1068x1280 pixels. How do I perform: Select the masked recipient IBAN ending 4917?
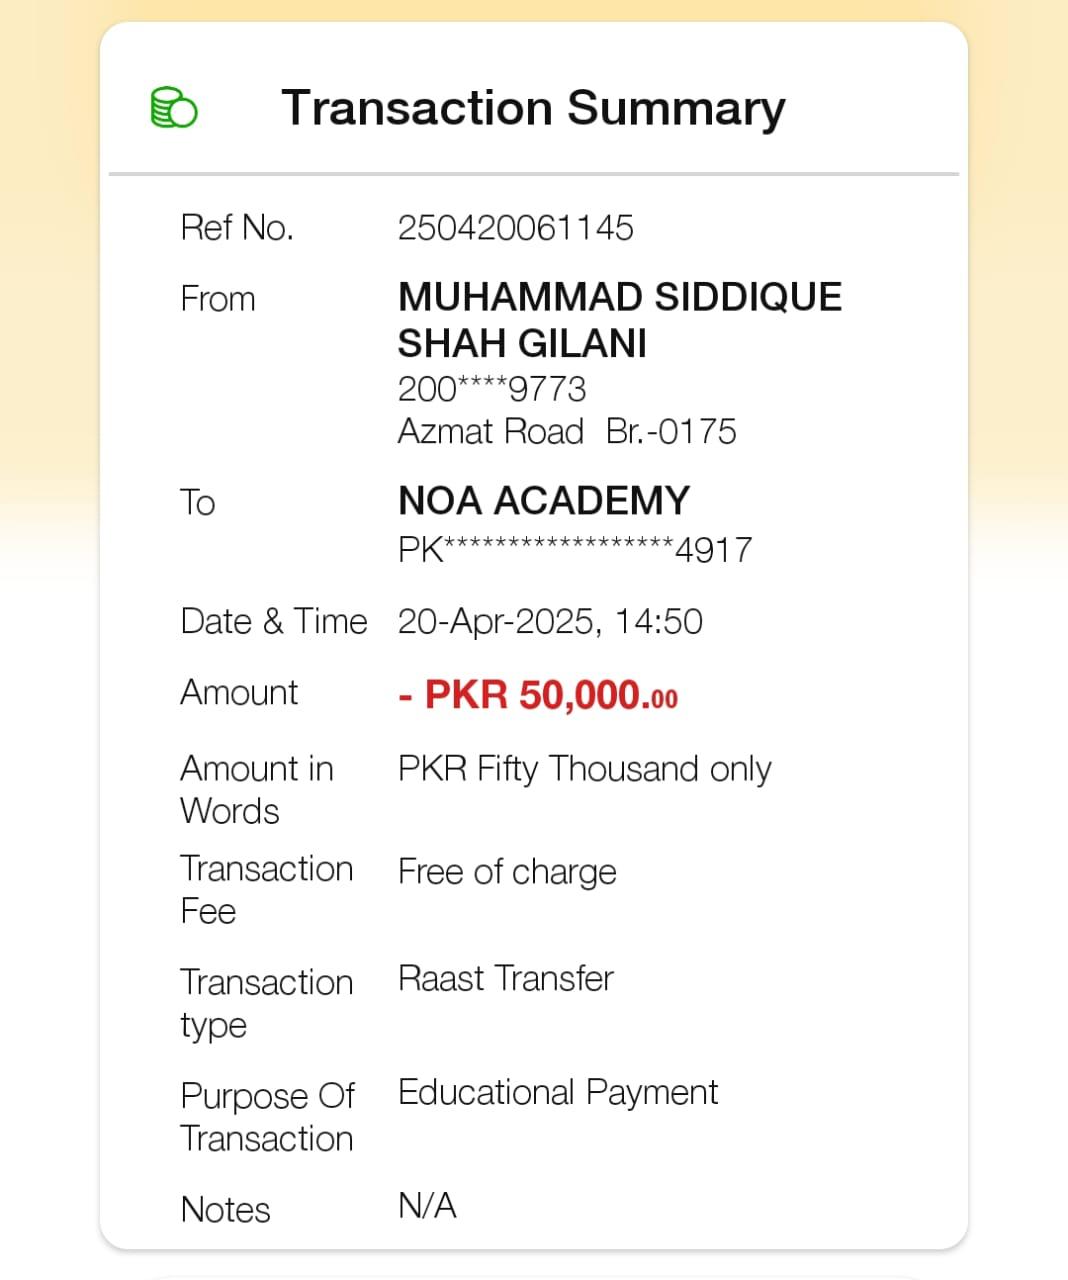pyautogui.click(x=574, y=549)
